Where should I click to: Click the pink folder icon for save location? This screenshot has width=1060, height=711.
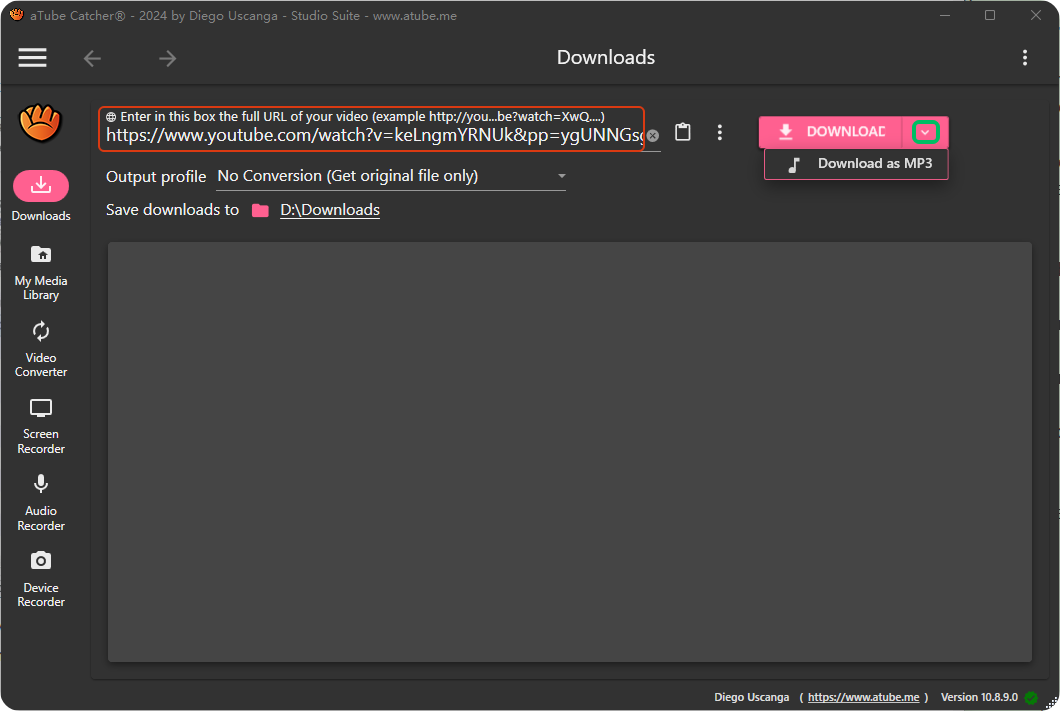click(260, 210)
